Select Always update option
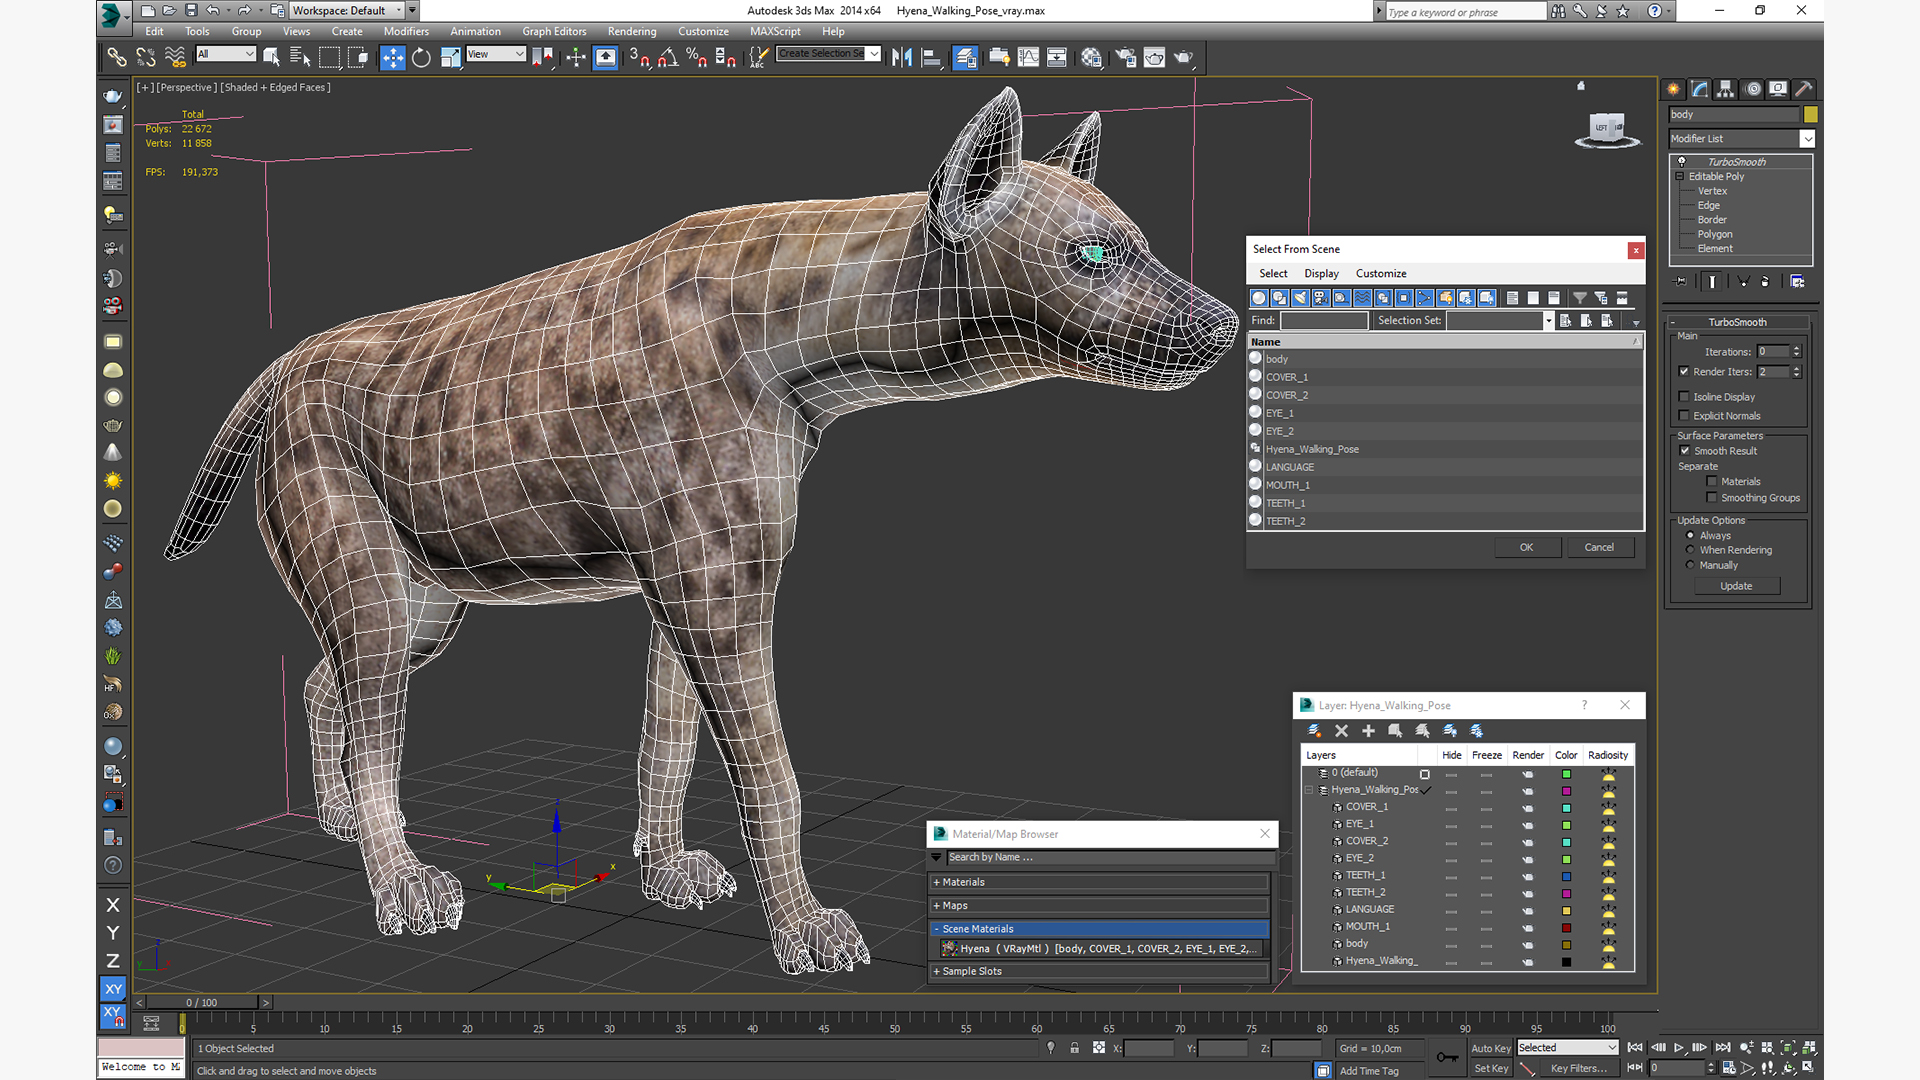This screenshot has height=1080, width=1920. tap(1691, 536)
